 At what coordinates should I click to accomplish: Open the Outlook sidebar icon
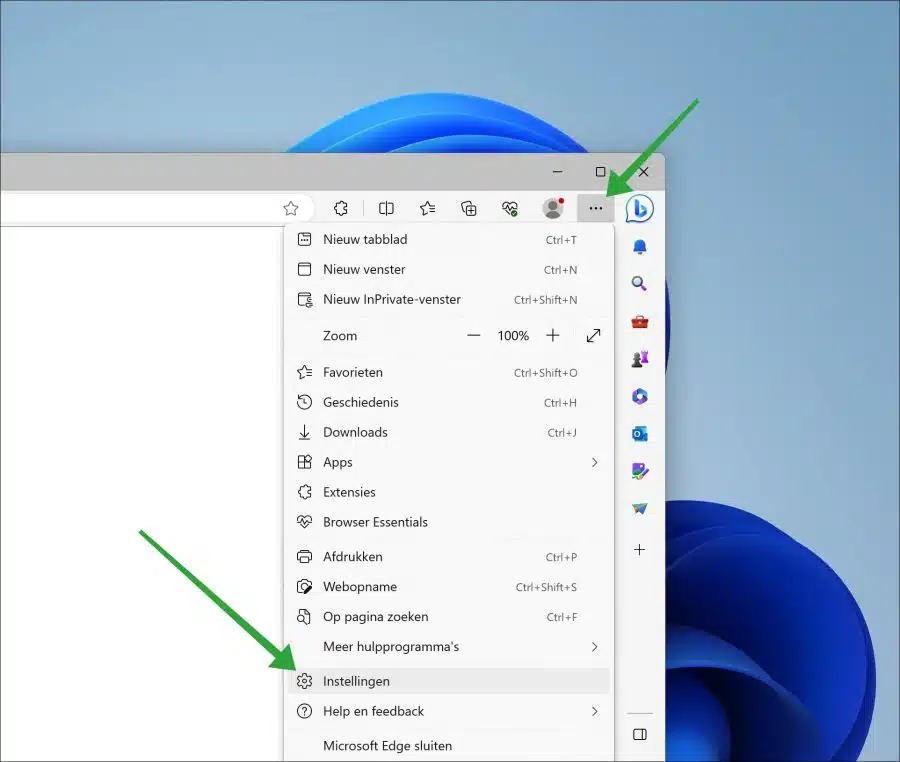click(x=639, y=434)
